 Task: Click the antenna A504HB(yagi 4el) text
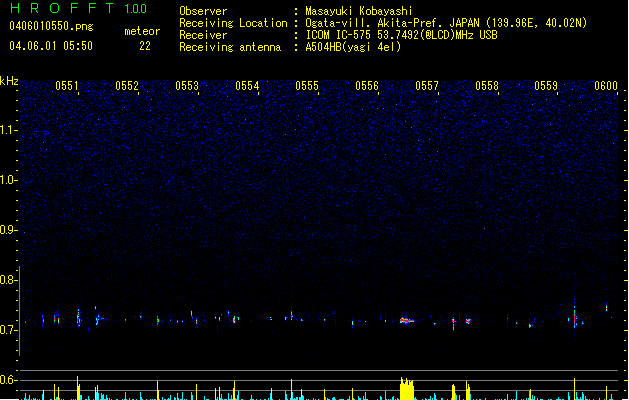353,47
